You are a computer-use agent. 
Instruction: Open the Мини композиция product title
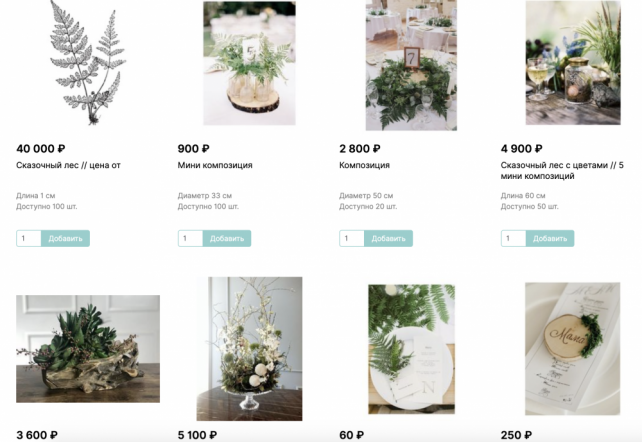[x=215, y=165]
